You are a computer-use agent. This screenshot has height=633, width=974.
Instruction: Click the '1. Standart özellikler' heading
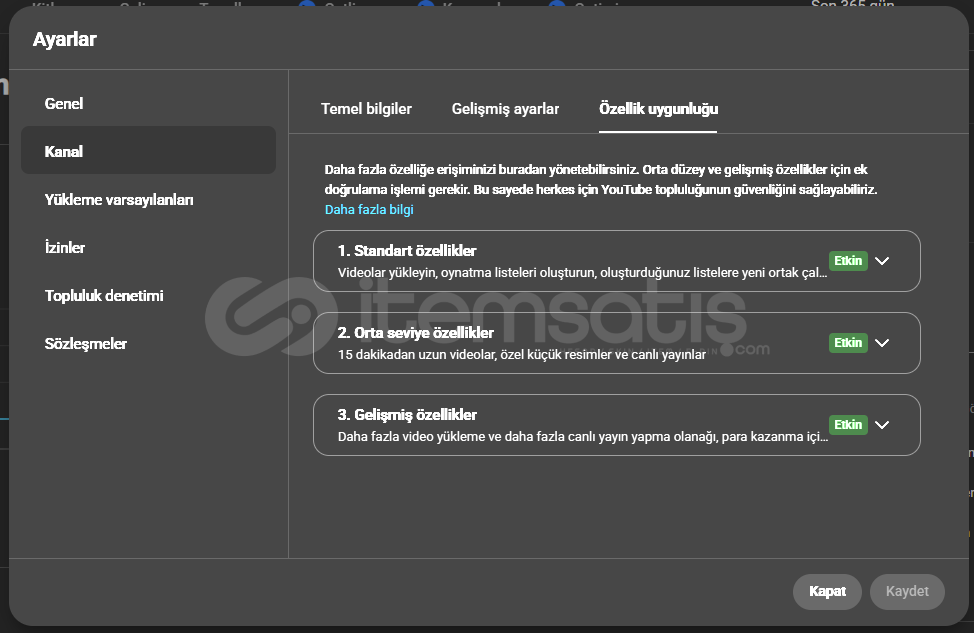(407, 251)
